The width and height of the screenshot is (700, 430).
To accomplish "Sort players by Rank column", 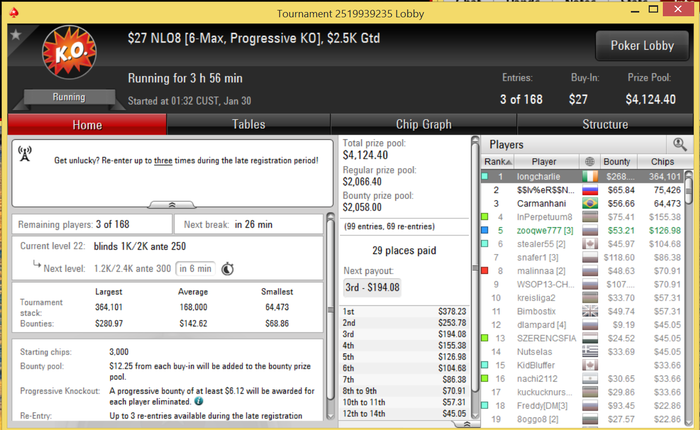I will coord(497,161).
